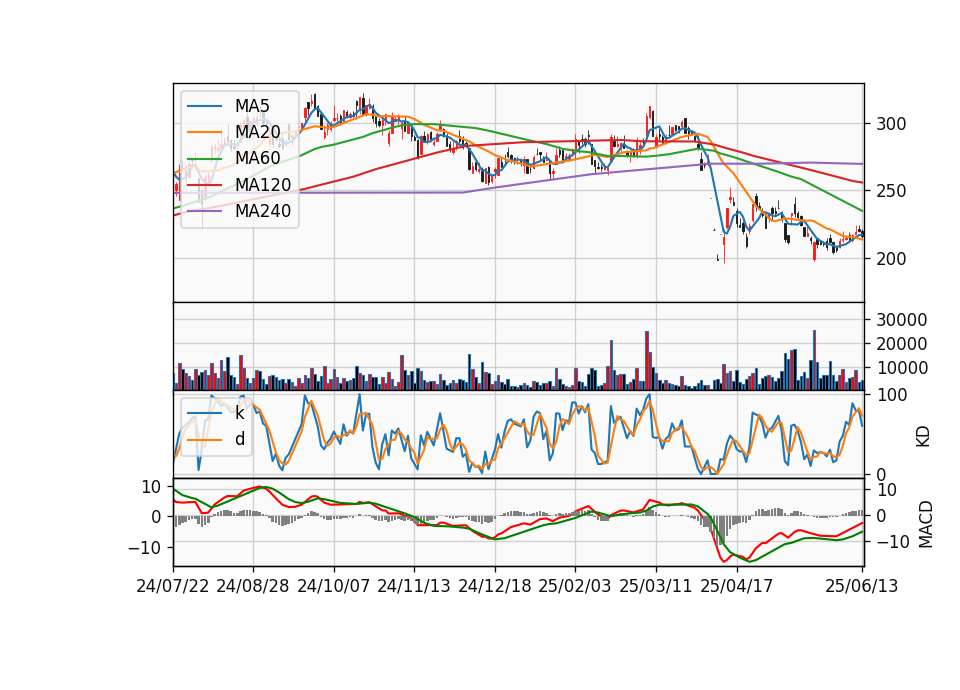Viewport: 960px width, 690px height.
Task: Click the MA5 legend label
Action: (252, 106)
